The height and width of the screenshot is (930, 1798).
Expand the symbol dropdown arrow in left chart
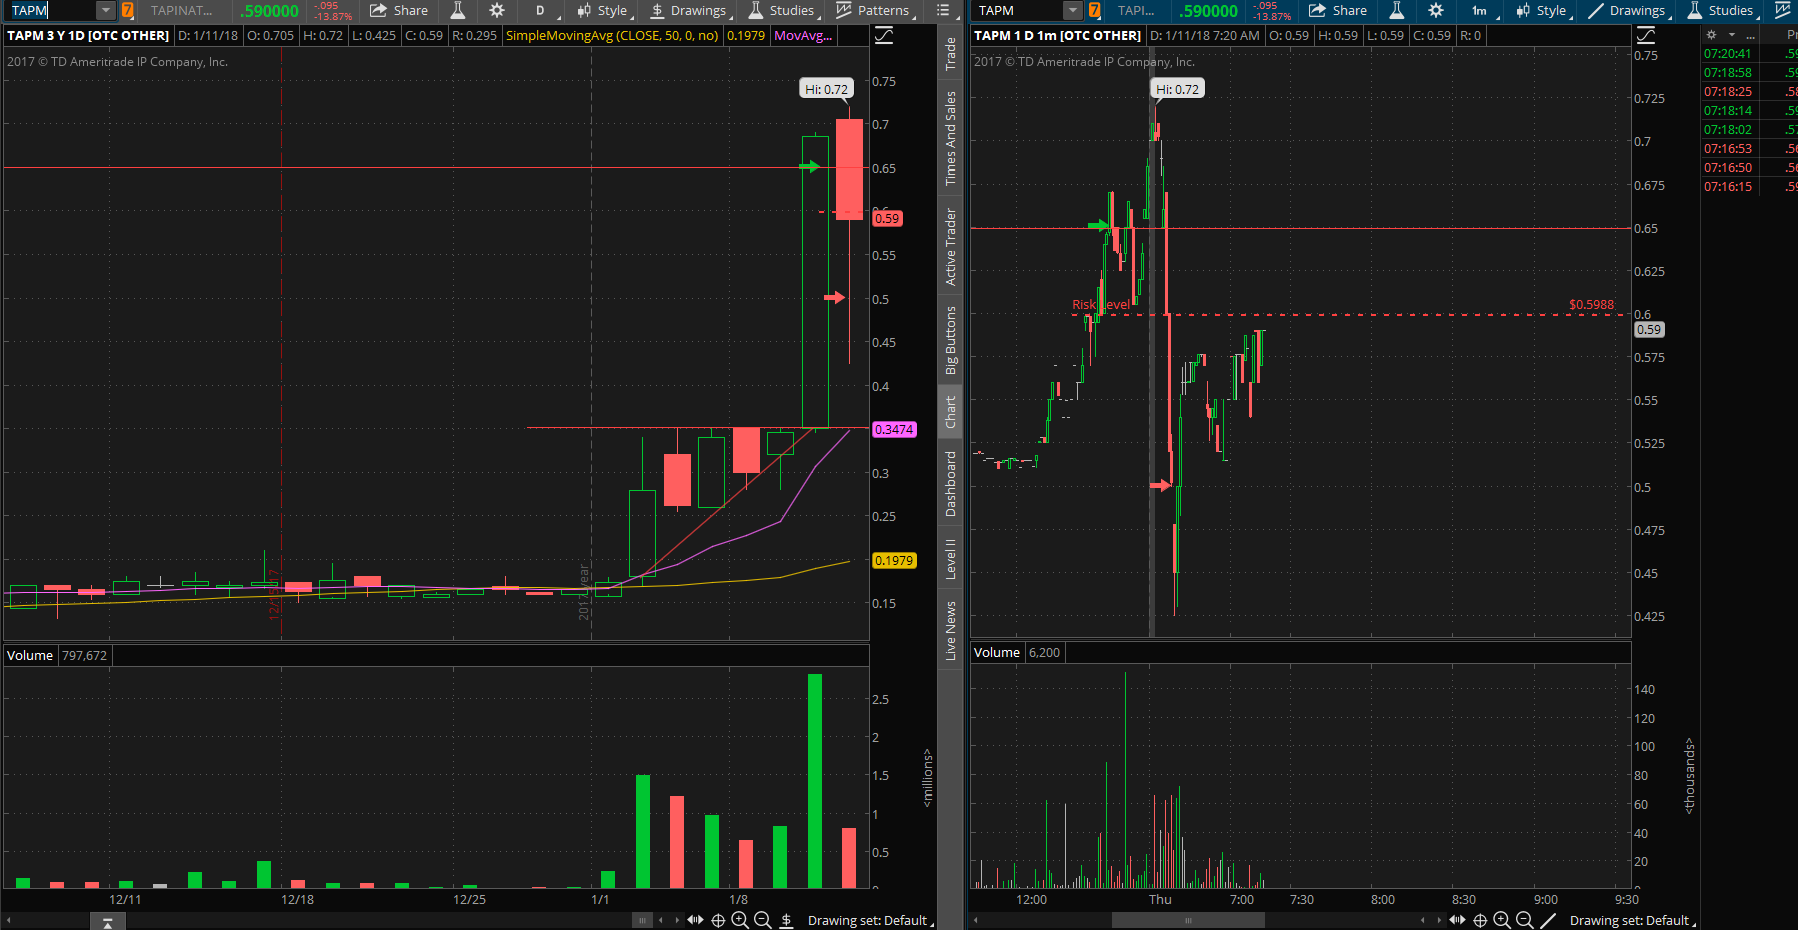pos(106,11)
